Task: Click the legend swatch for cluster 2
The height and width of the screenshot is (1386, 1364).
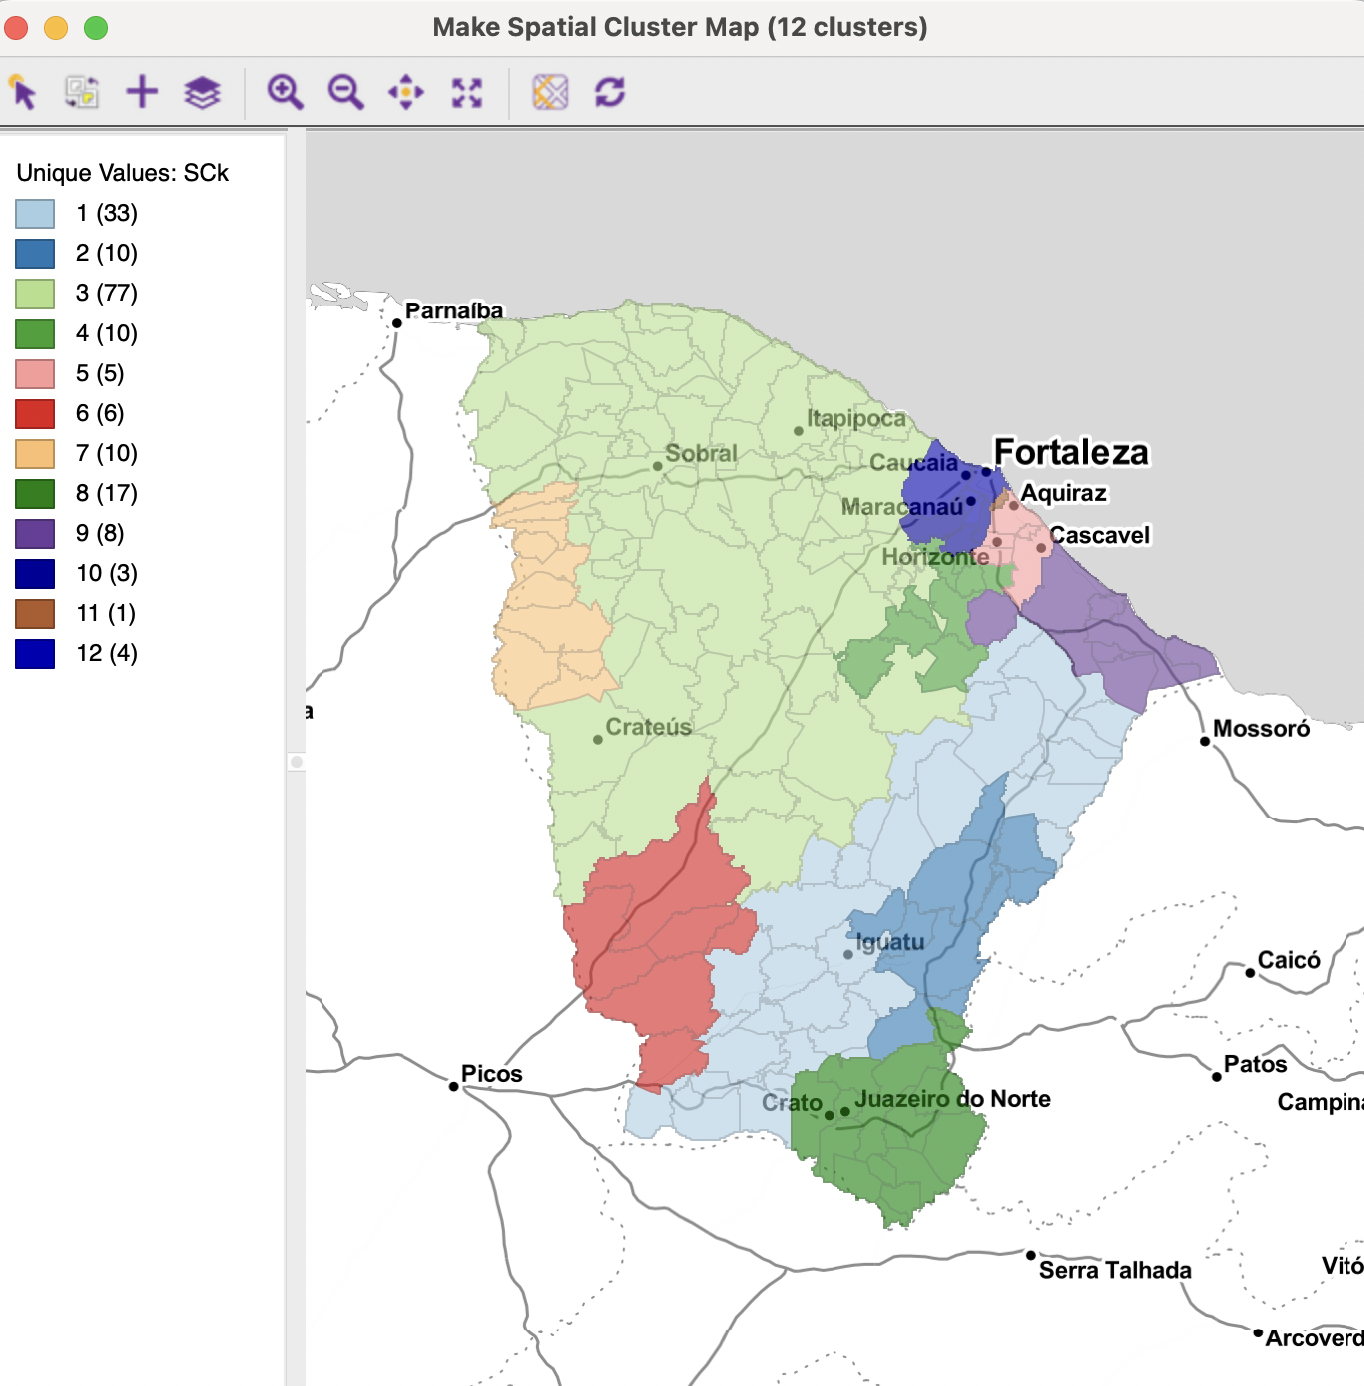Action: coord(35,254)
